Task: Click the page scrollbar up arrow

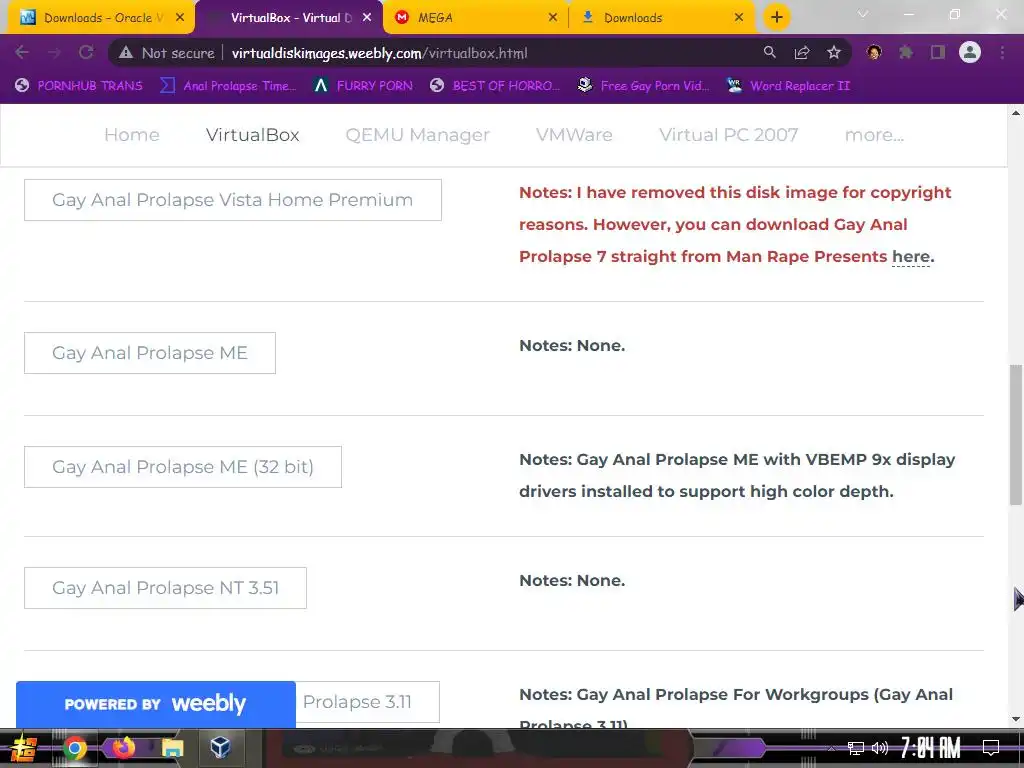Action: pos(1016,113)
